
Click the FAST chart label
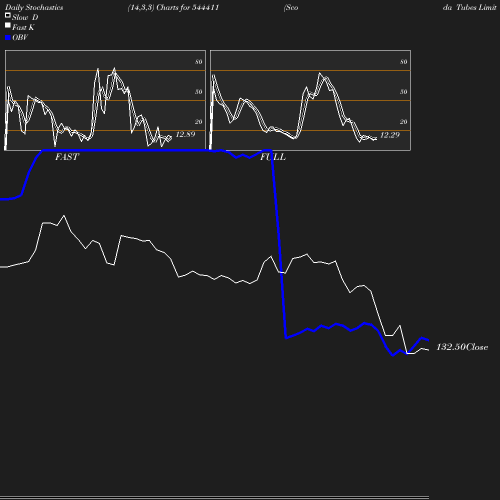pyautogui.click(x=67, y=157)
